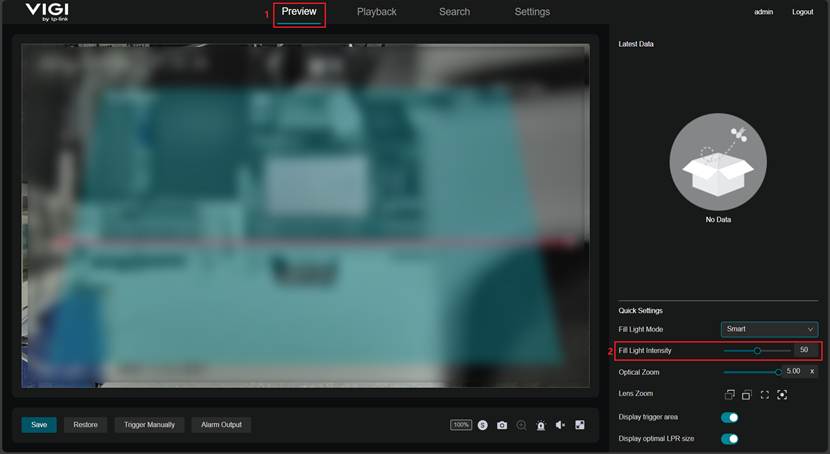Mute the speaker volume icon
Viewport: 830px width, 454px height.
pos(560,425)
